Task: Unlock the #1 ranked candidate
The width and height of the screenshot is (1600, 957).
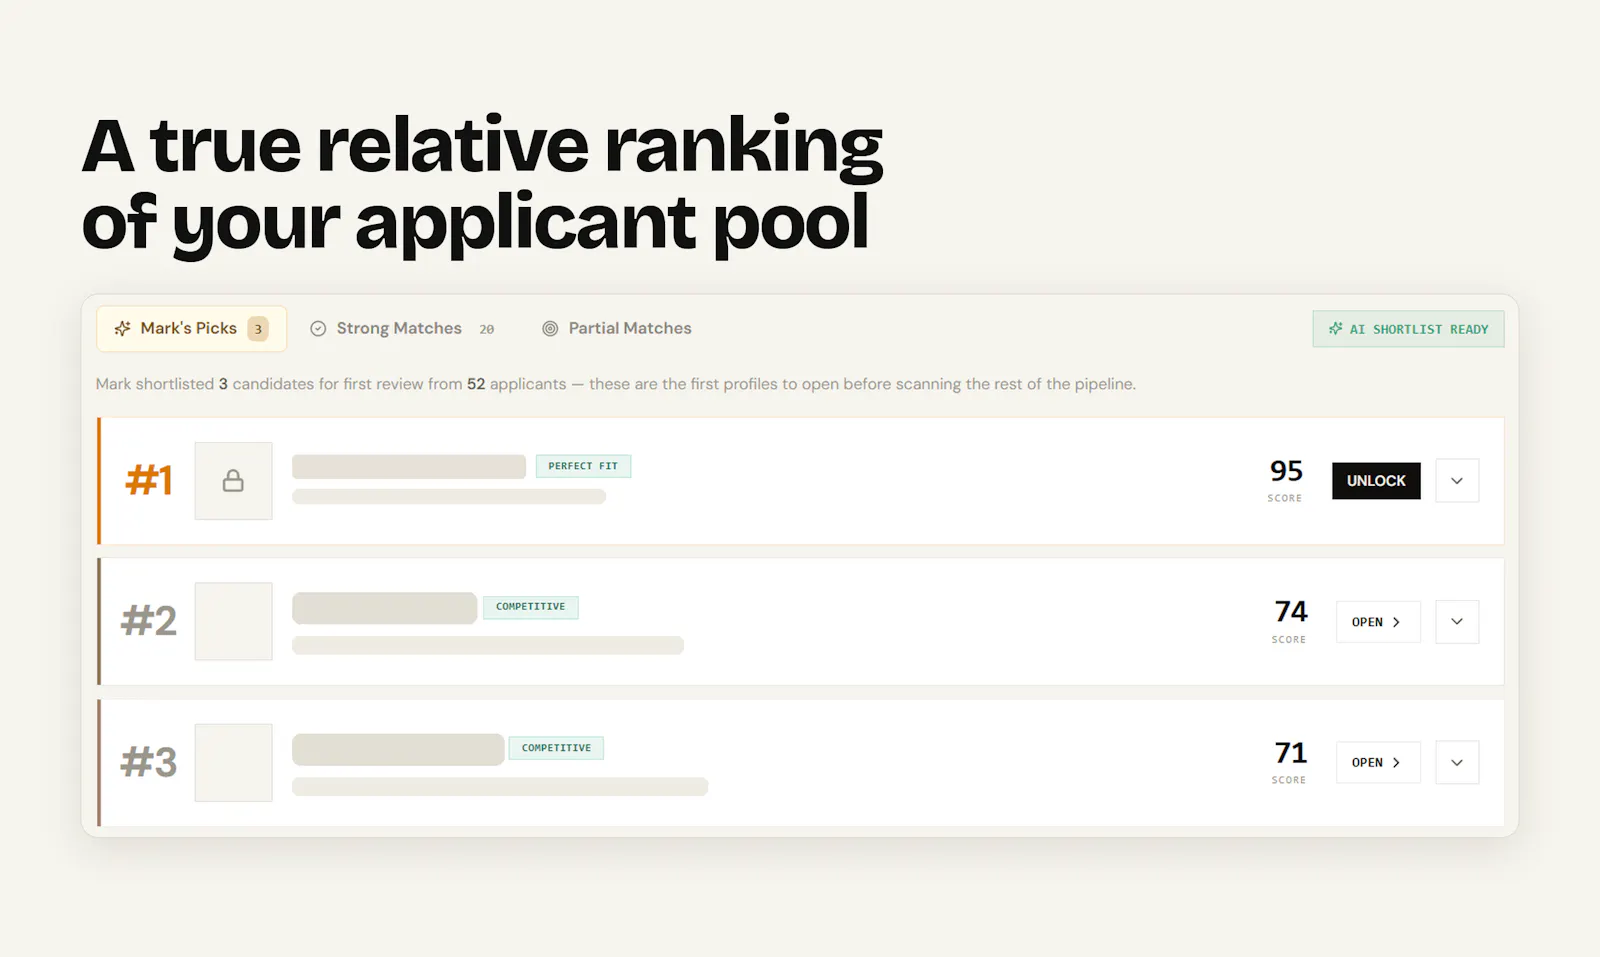Action: [x=1376, y=481]
